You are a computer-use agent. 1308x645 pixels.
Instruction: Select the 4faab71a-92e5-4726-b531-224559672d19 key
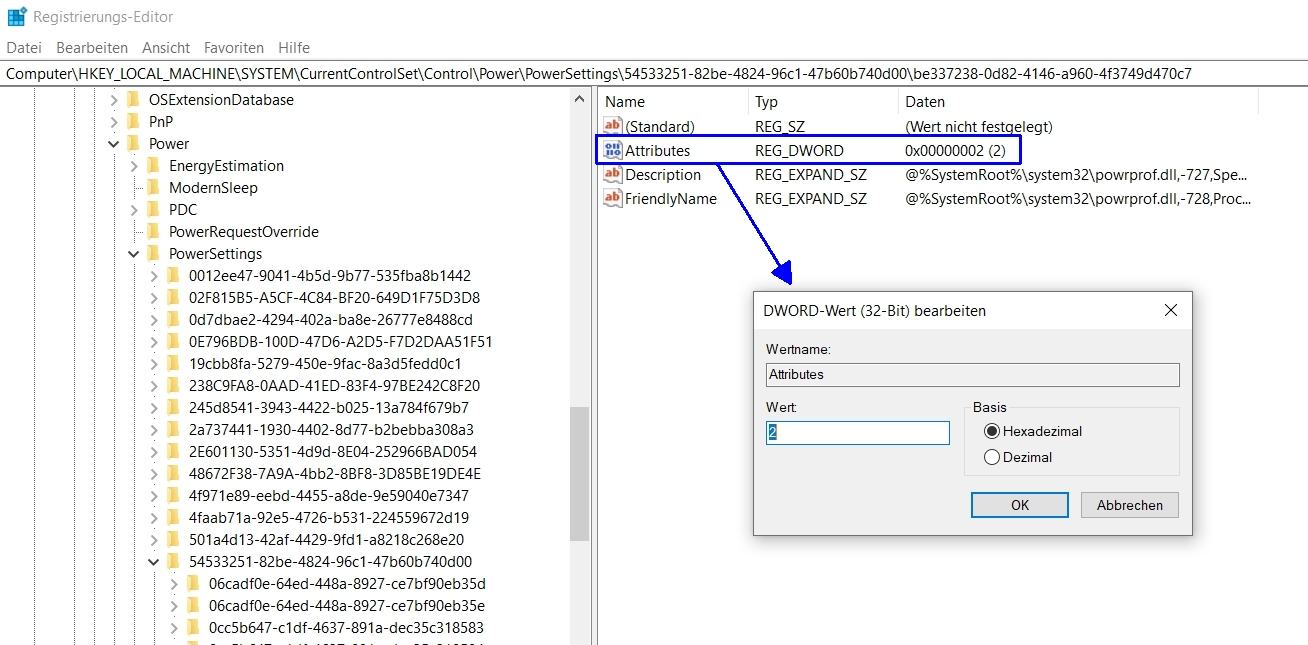click(328, 518)
